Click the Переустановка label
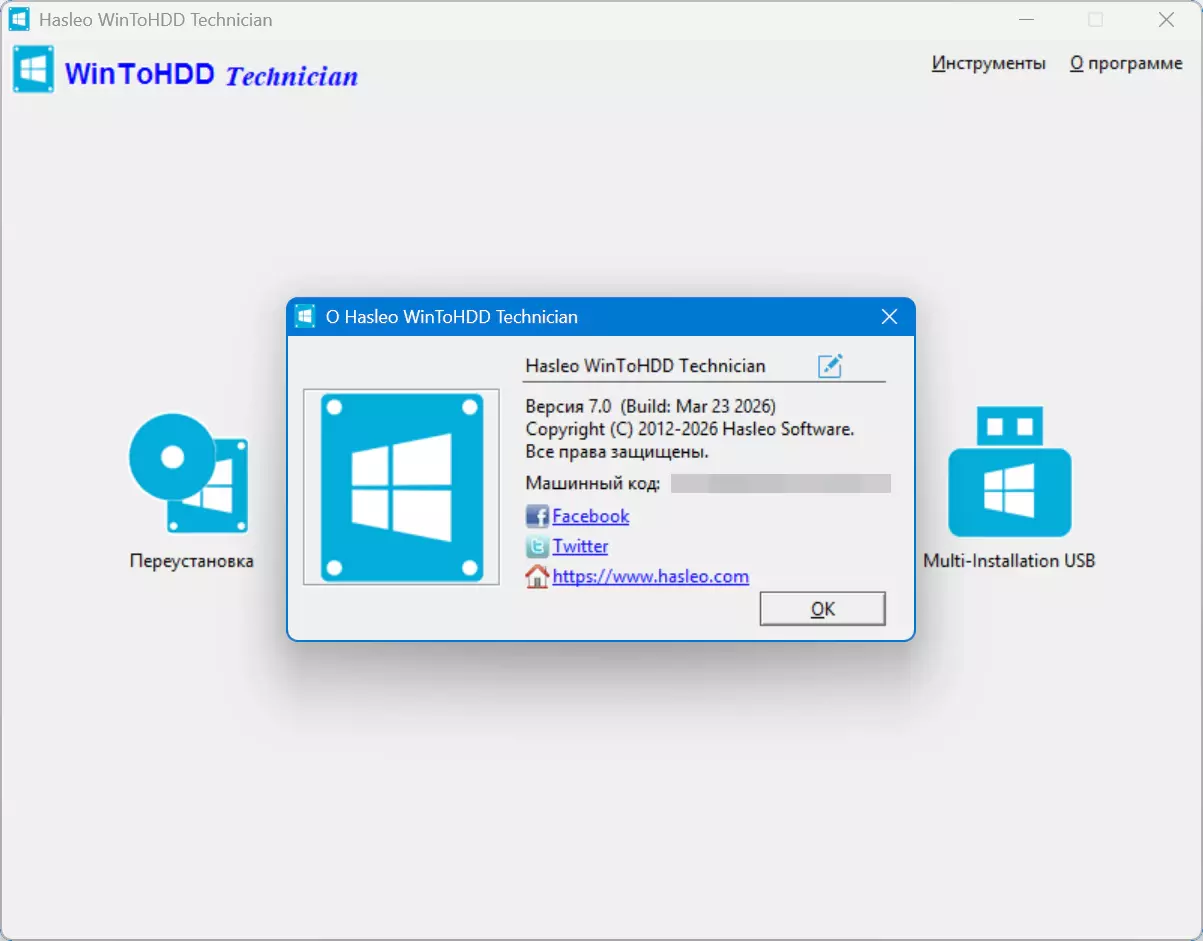The image size is (1203, 941). coord(191,561)
